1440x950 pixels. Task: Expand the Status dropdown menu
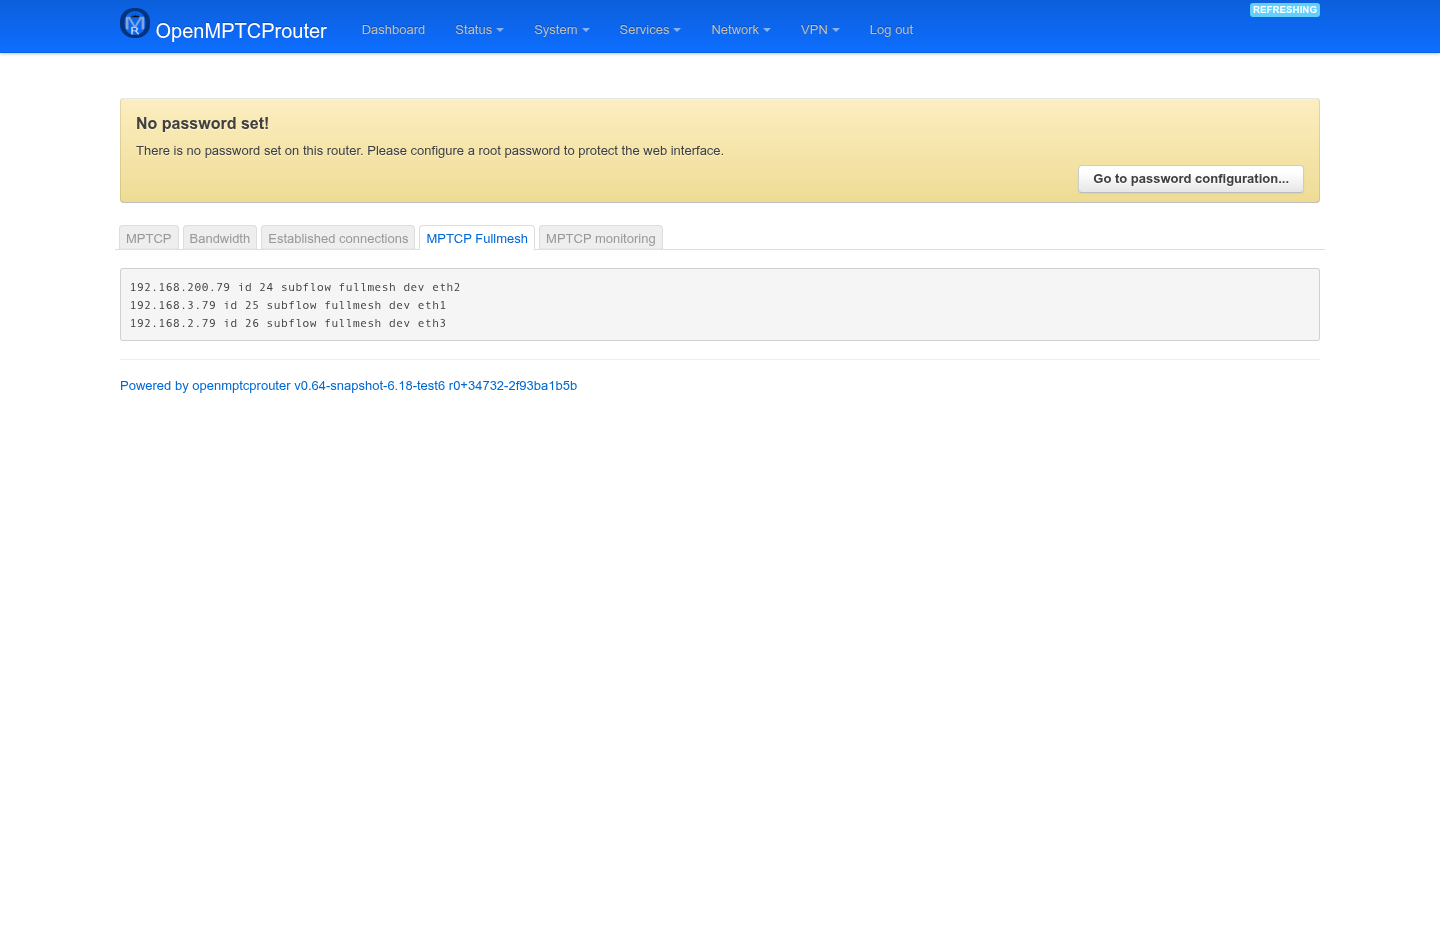point(479,30)
